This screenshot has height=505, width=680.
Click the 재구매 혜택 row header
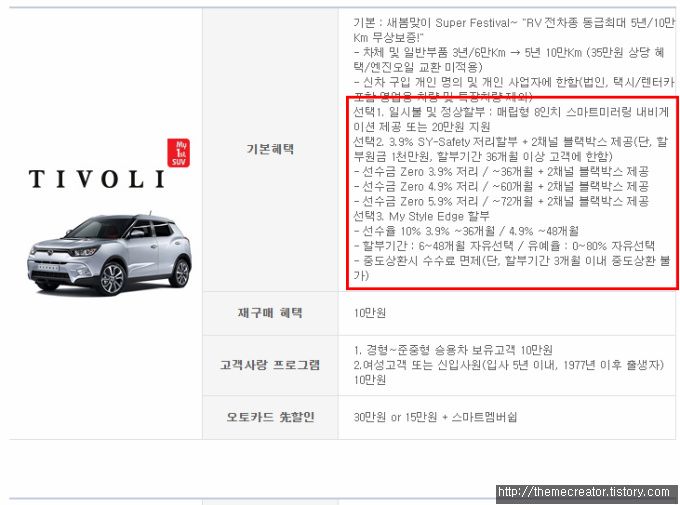270,313
